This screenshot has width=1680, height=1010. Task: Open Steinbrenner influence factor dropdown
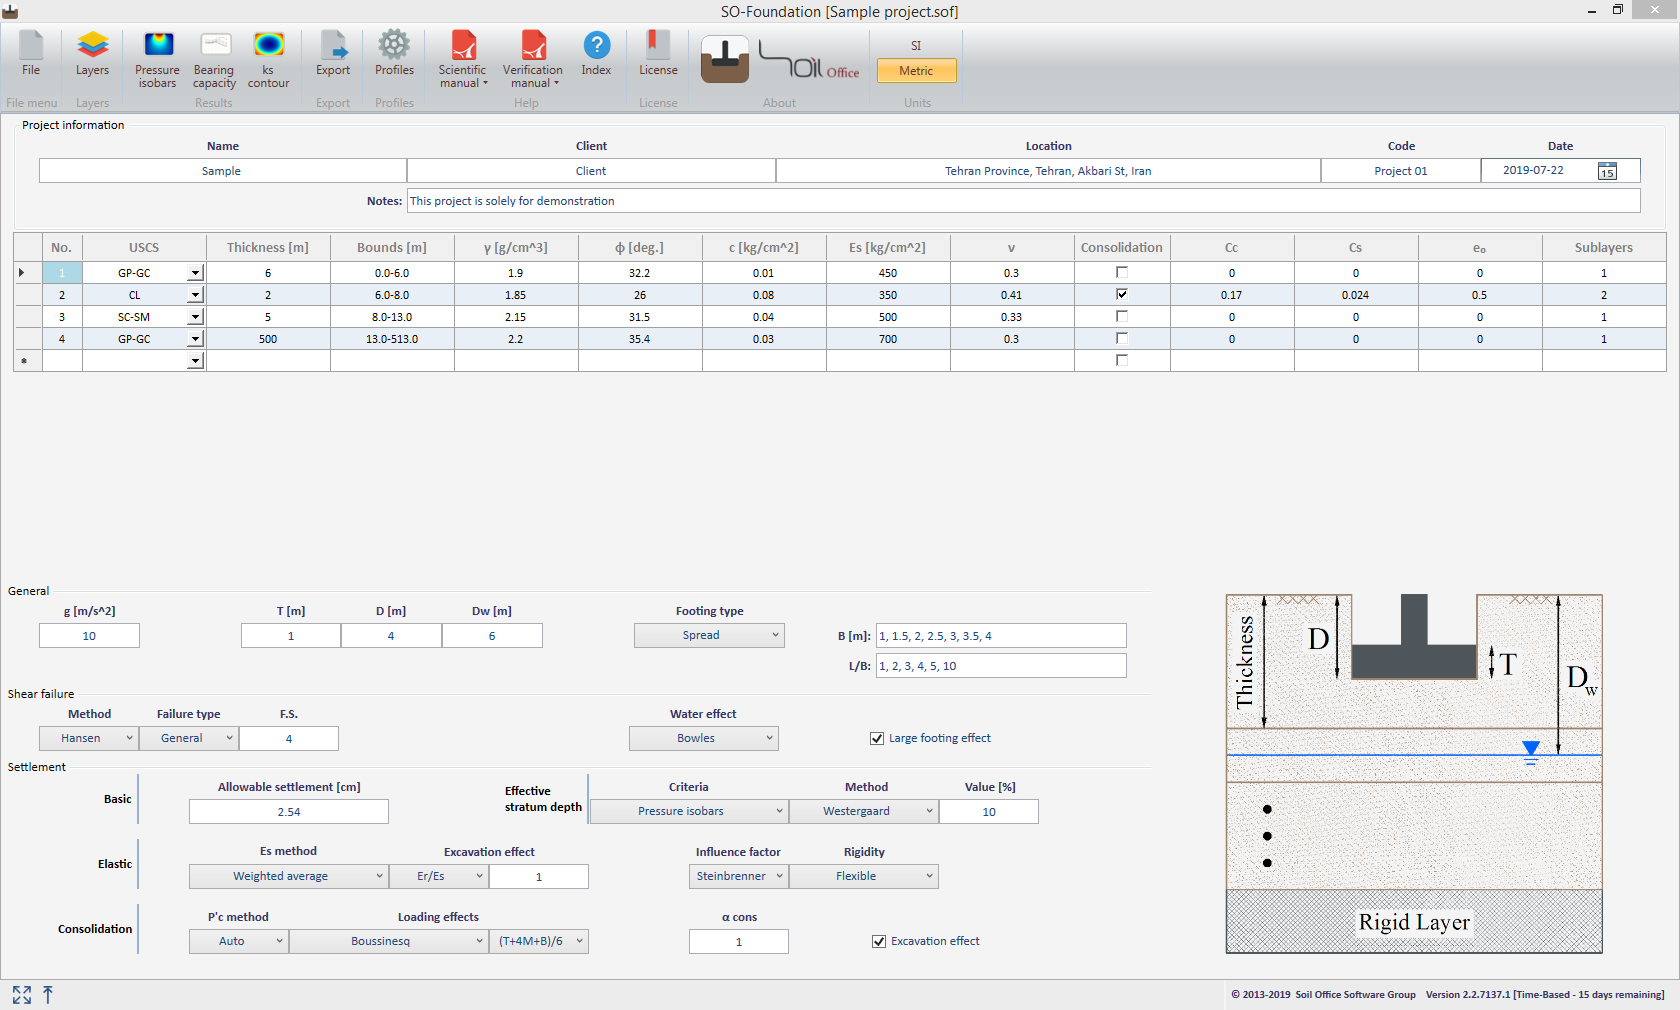[739, 876]
